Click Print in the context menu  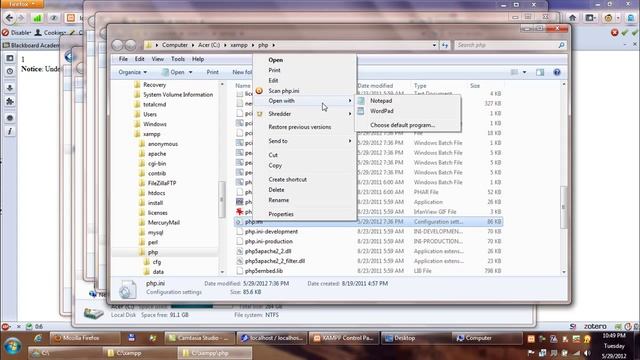[x=274, y=70]
